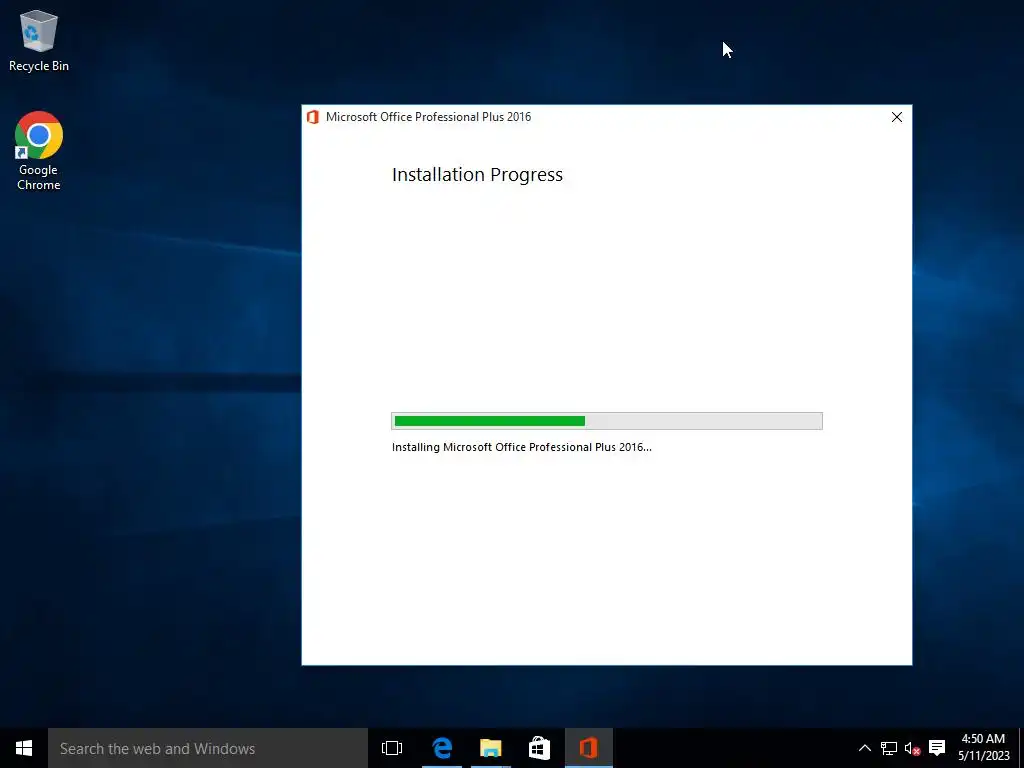Focus the 'Search the web and Windows' box
Screen dimensions: 1024x768
click(208, 748)
